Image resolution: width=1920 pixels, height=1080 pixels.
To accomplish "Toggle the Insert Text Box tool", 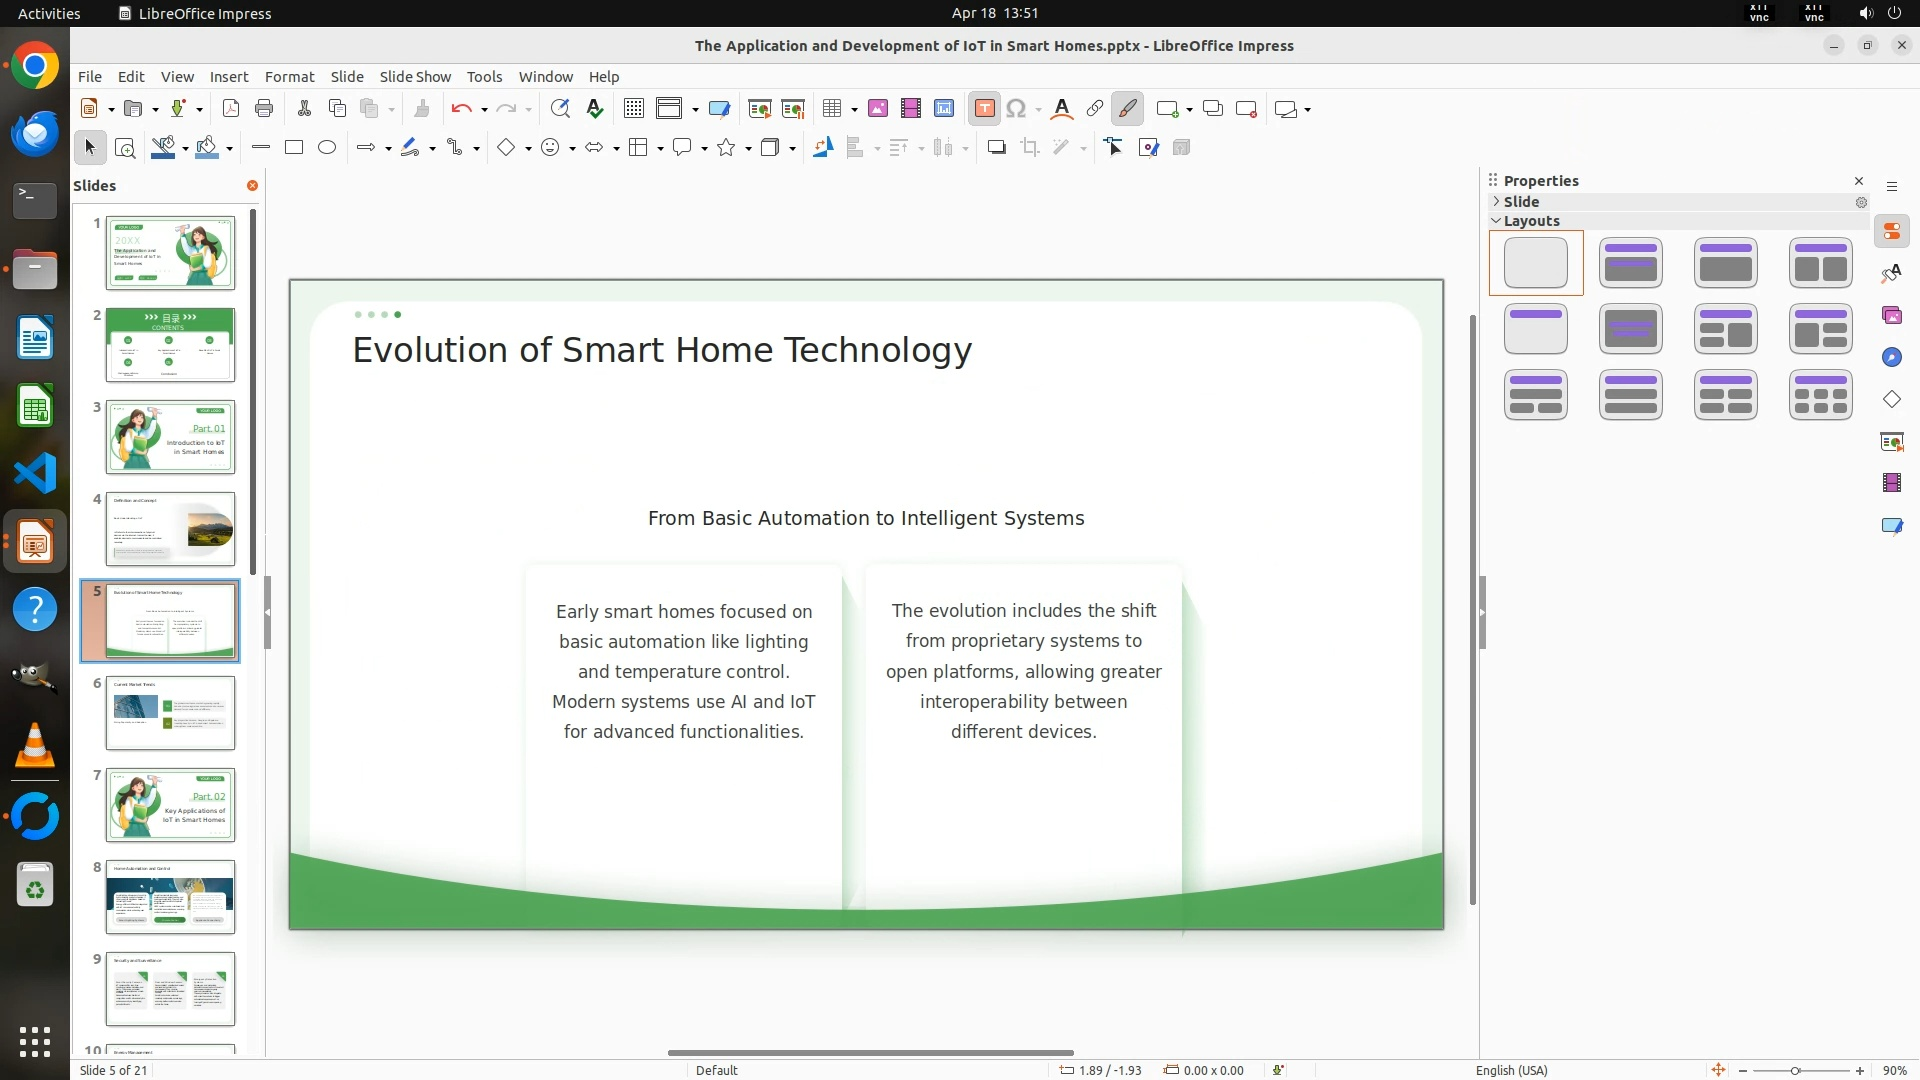I will (x=984, y=109).
